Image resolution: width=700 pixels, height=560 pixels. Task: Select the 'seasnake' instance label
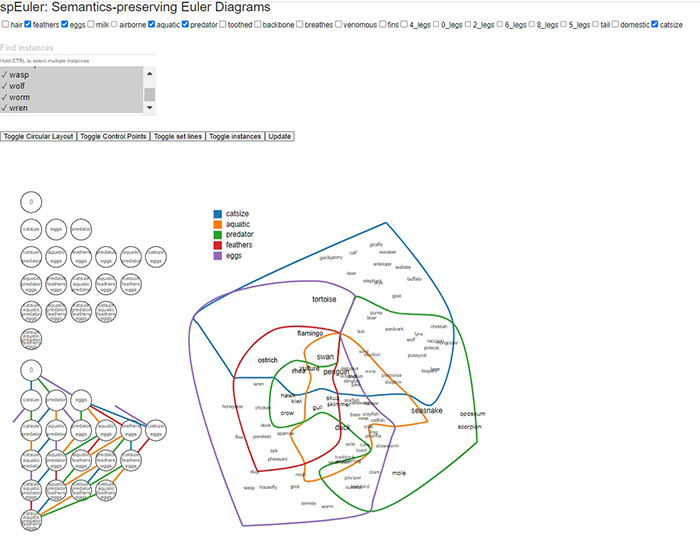[x=426, y=410]
